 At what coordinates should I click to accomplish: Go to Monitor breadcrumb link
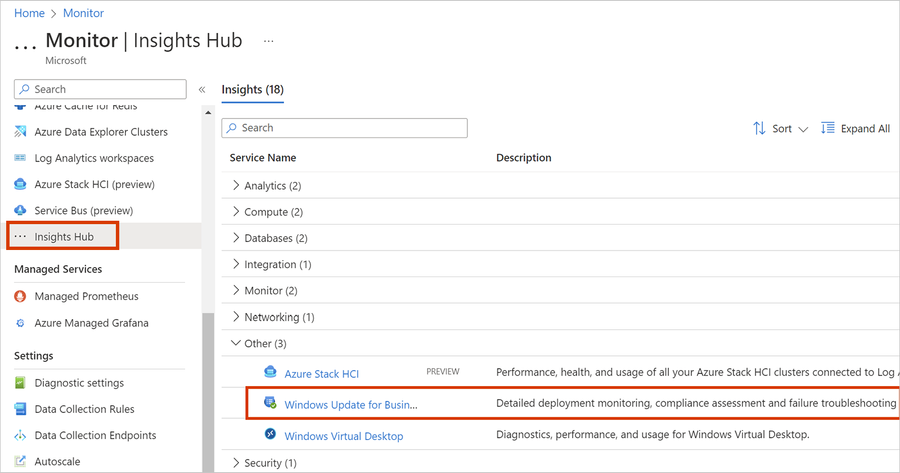tap(83, 13)
